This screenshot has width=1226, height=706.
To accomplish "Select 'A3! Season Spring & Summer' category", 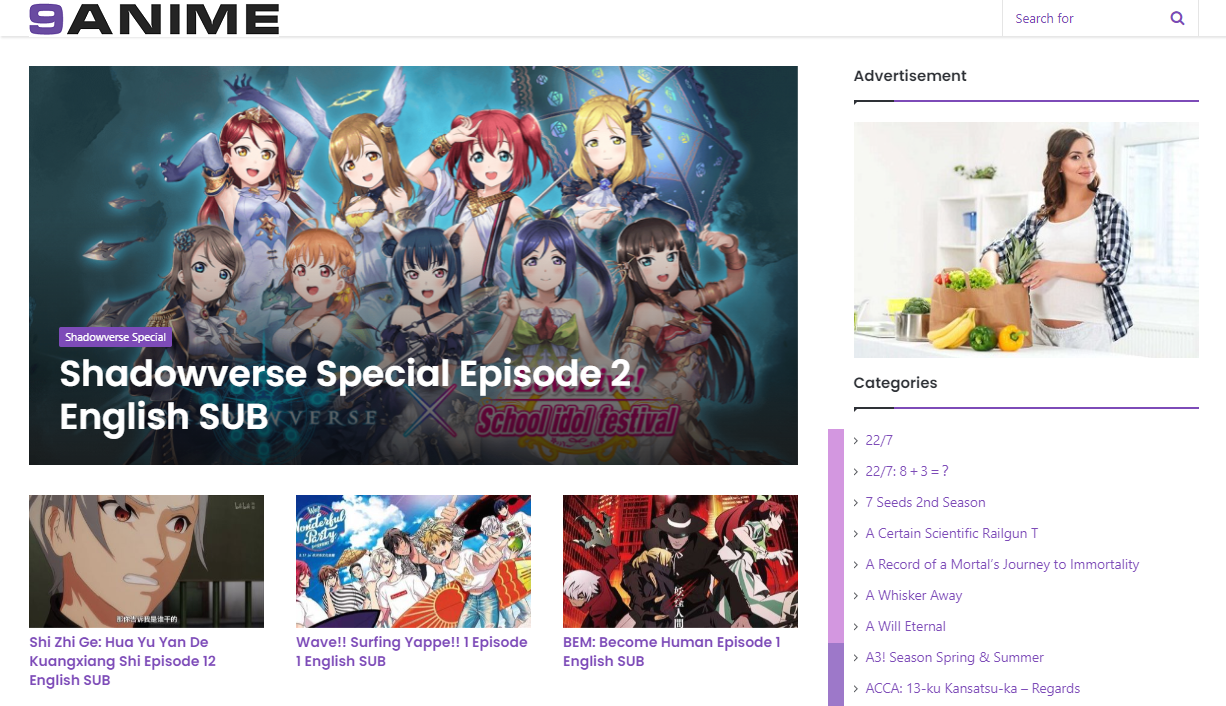I will [x=955, y=657].
